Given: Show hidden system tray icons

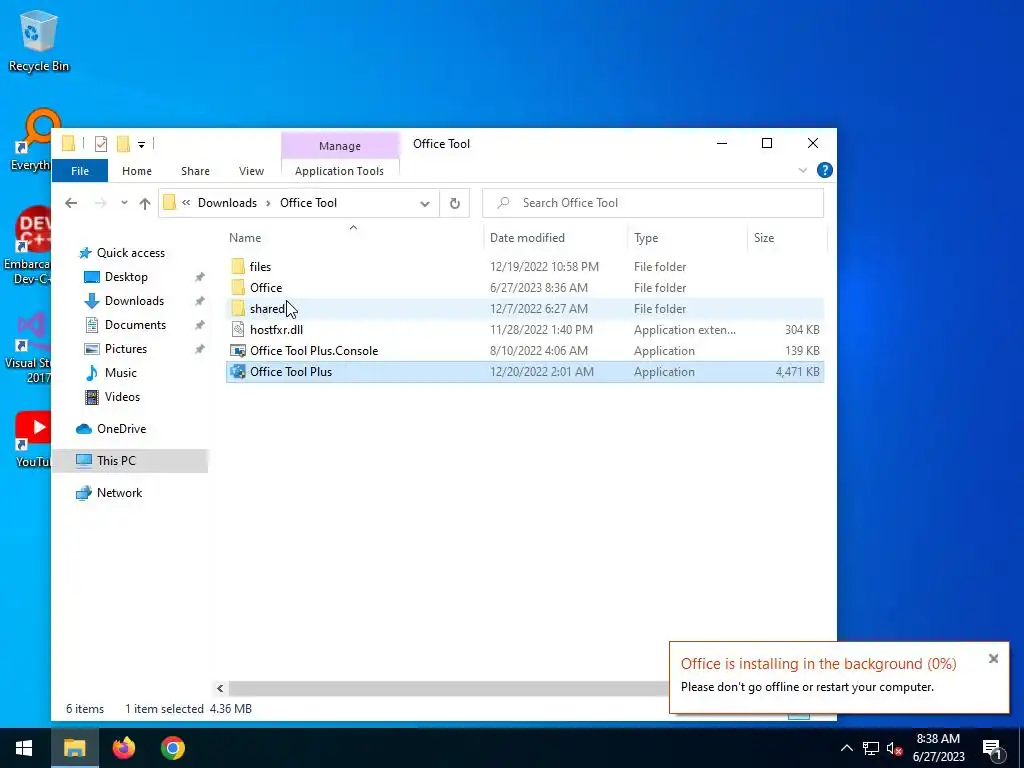Looking at the screenshot, I should point(846,748).
